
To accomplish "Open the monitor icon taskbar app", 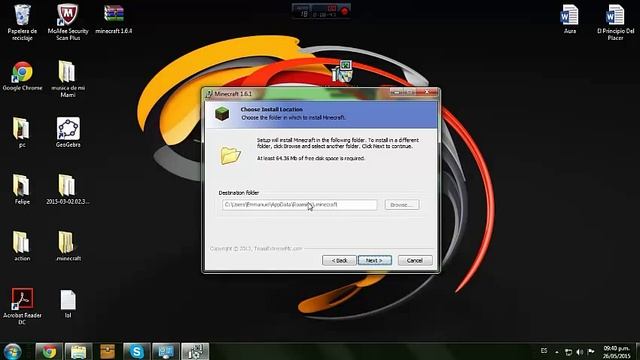I will 166,351.
